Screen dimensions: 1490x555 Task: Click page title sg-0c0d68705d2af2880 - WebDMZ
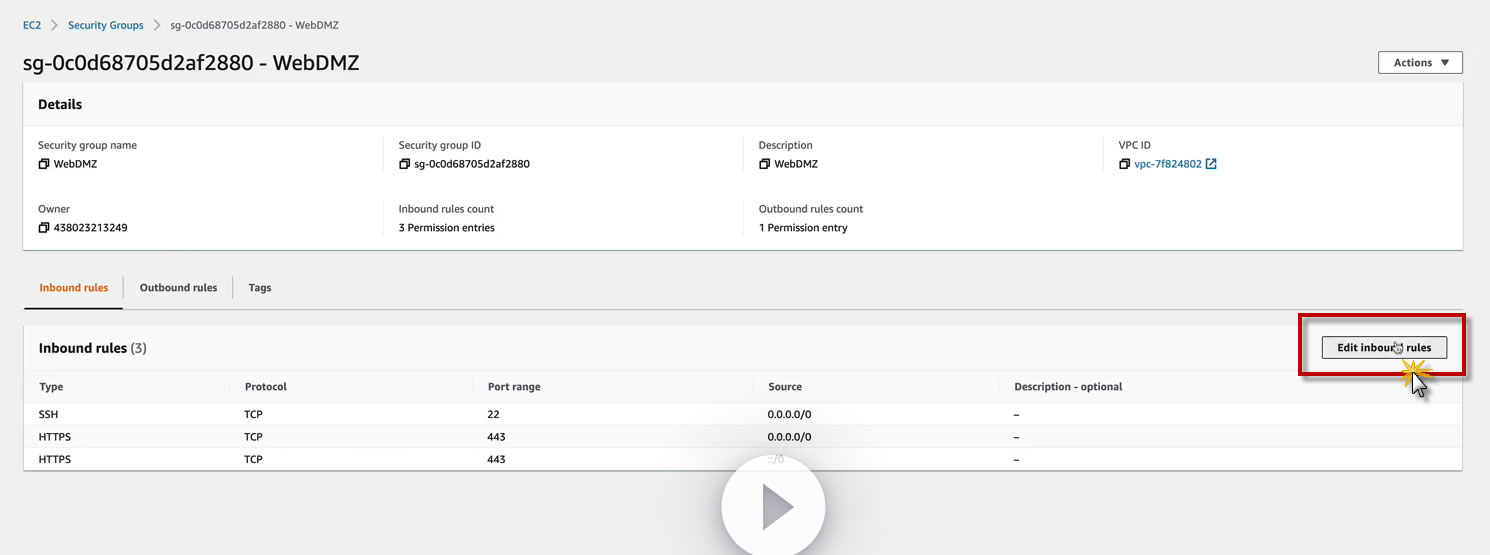[x=191, y=63]
